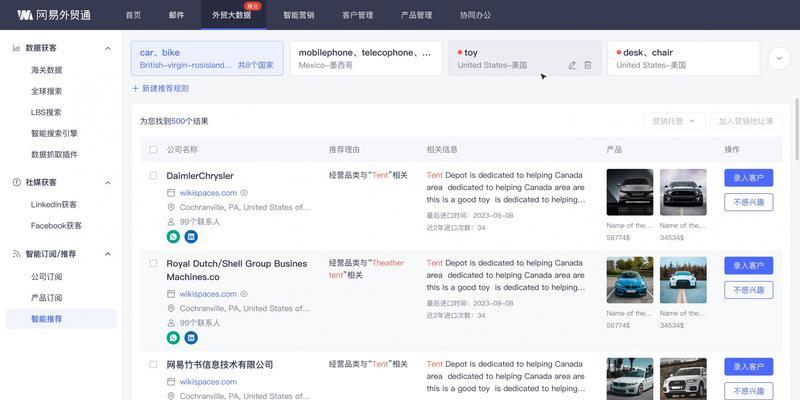Click DaimlerChrysler WhatsApp icon
This screenshot has height=400, width=800.
[x=173, y=237]
